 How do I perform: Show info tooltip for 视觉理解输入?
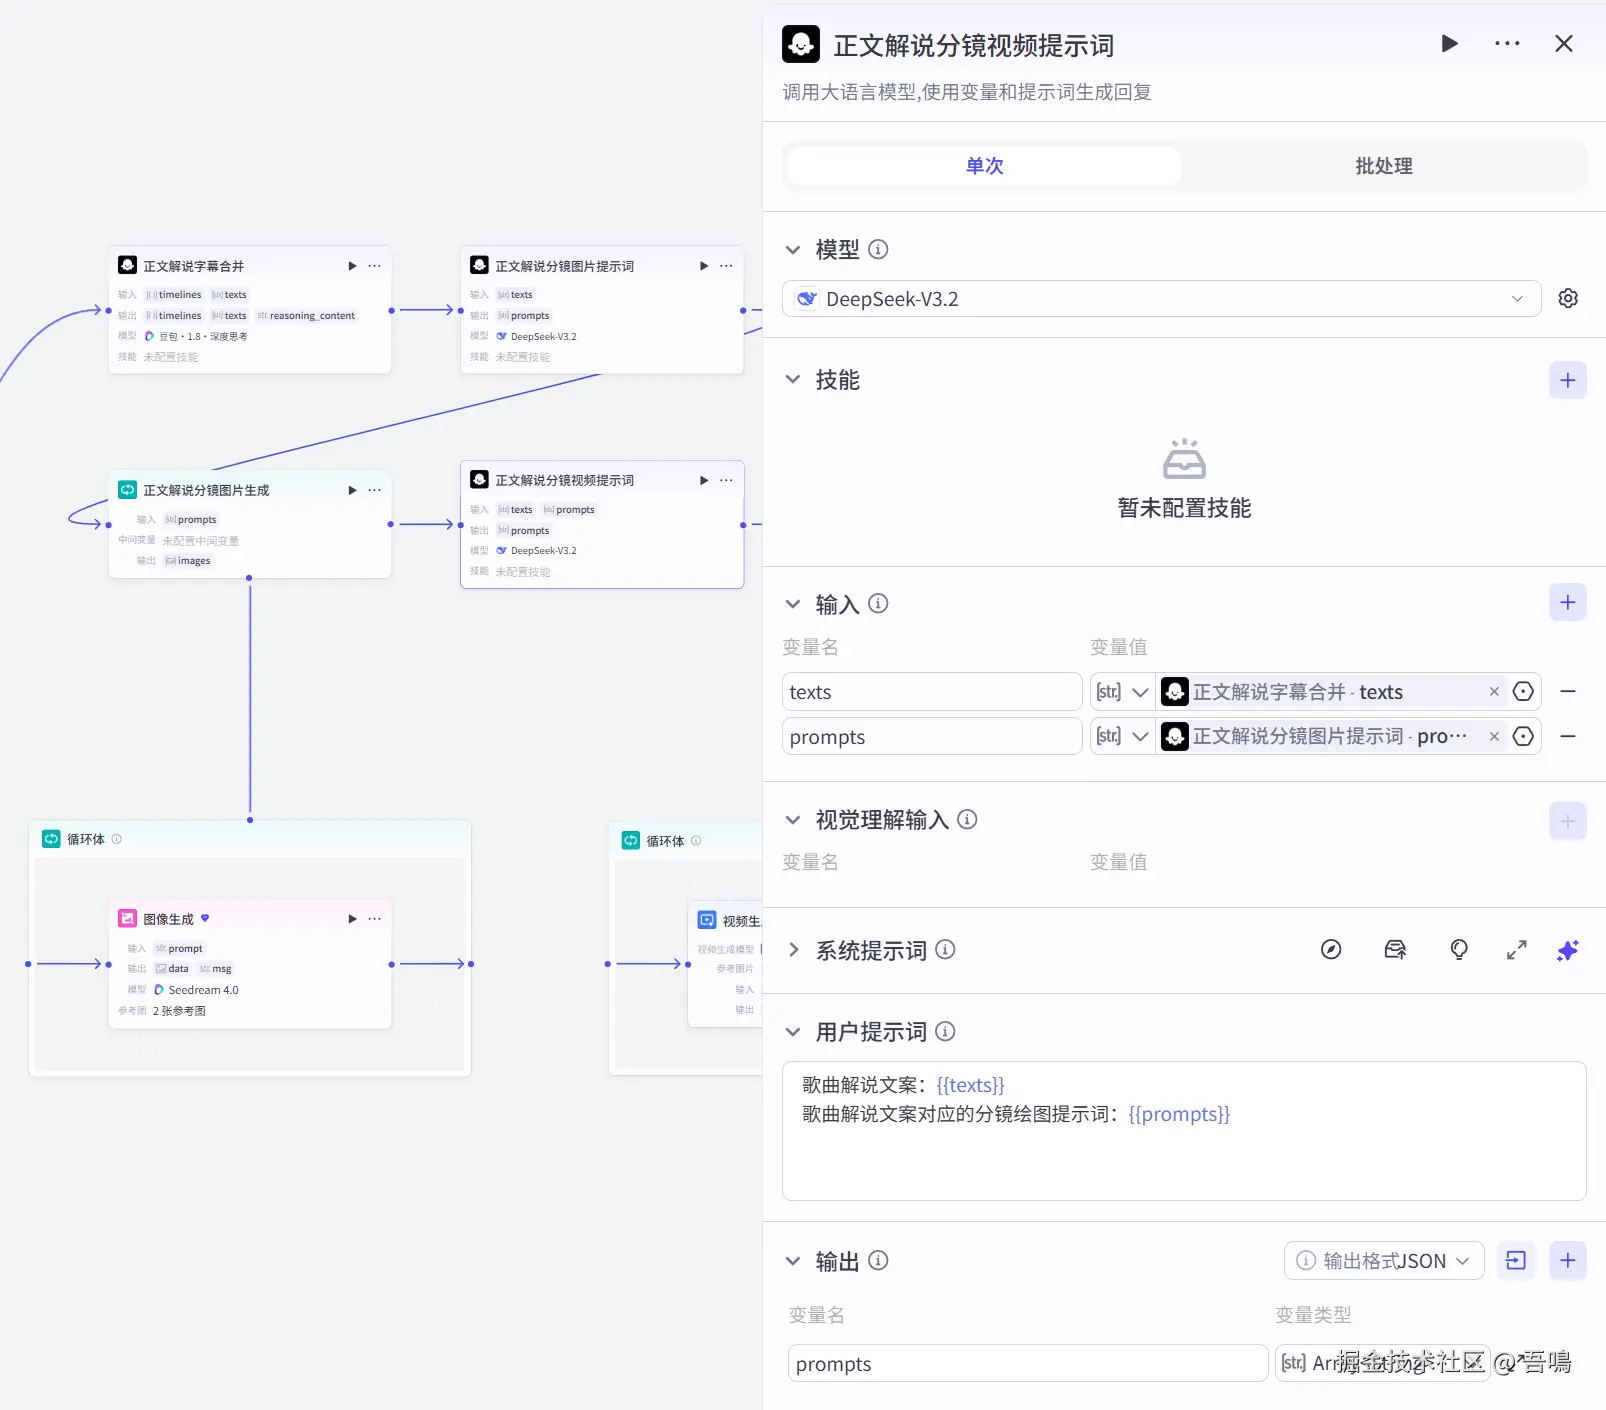coord(967,819)
